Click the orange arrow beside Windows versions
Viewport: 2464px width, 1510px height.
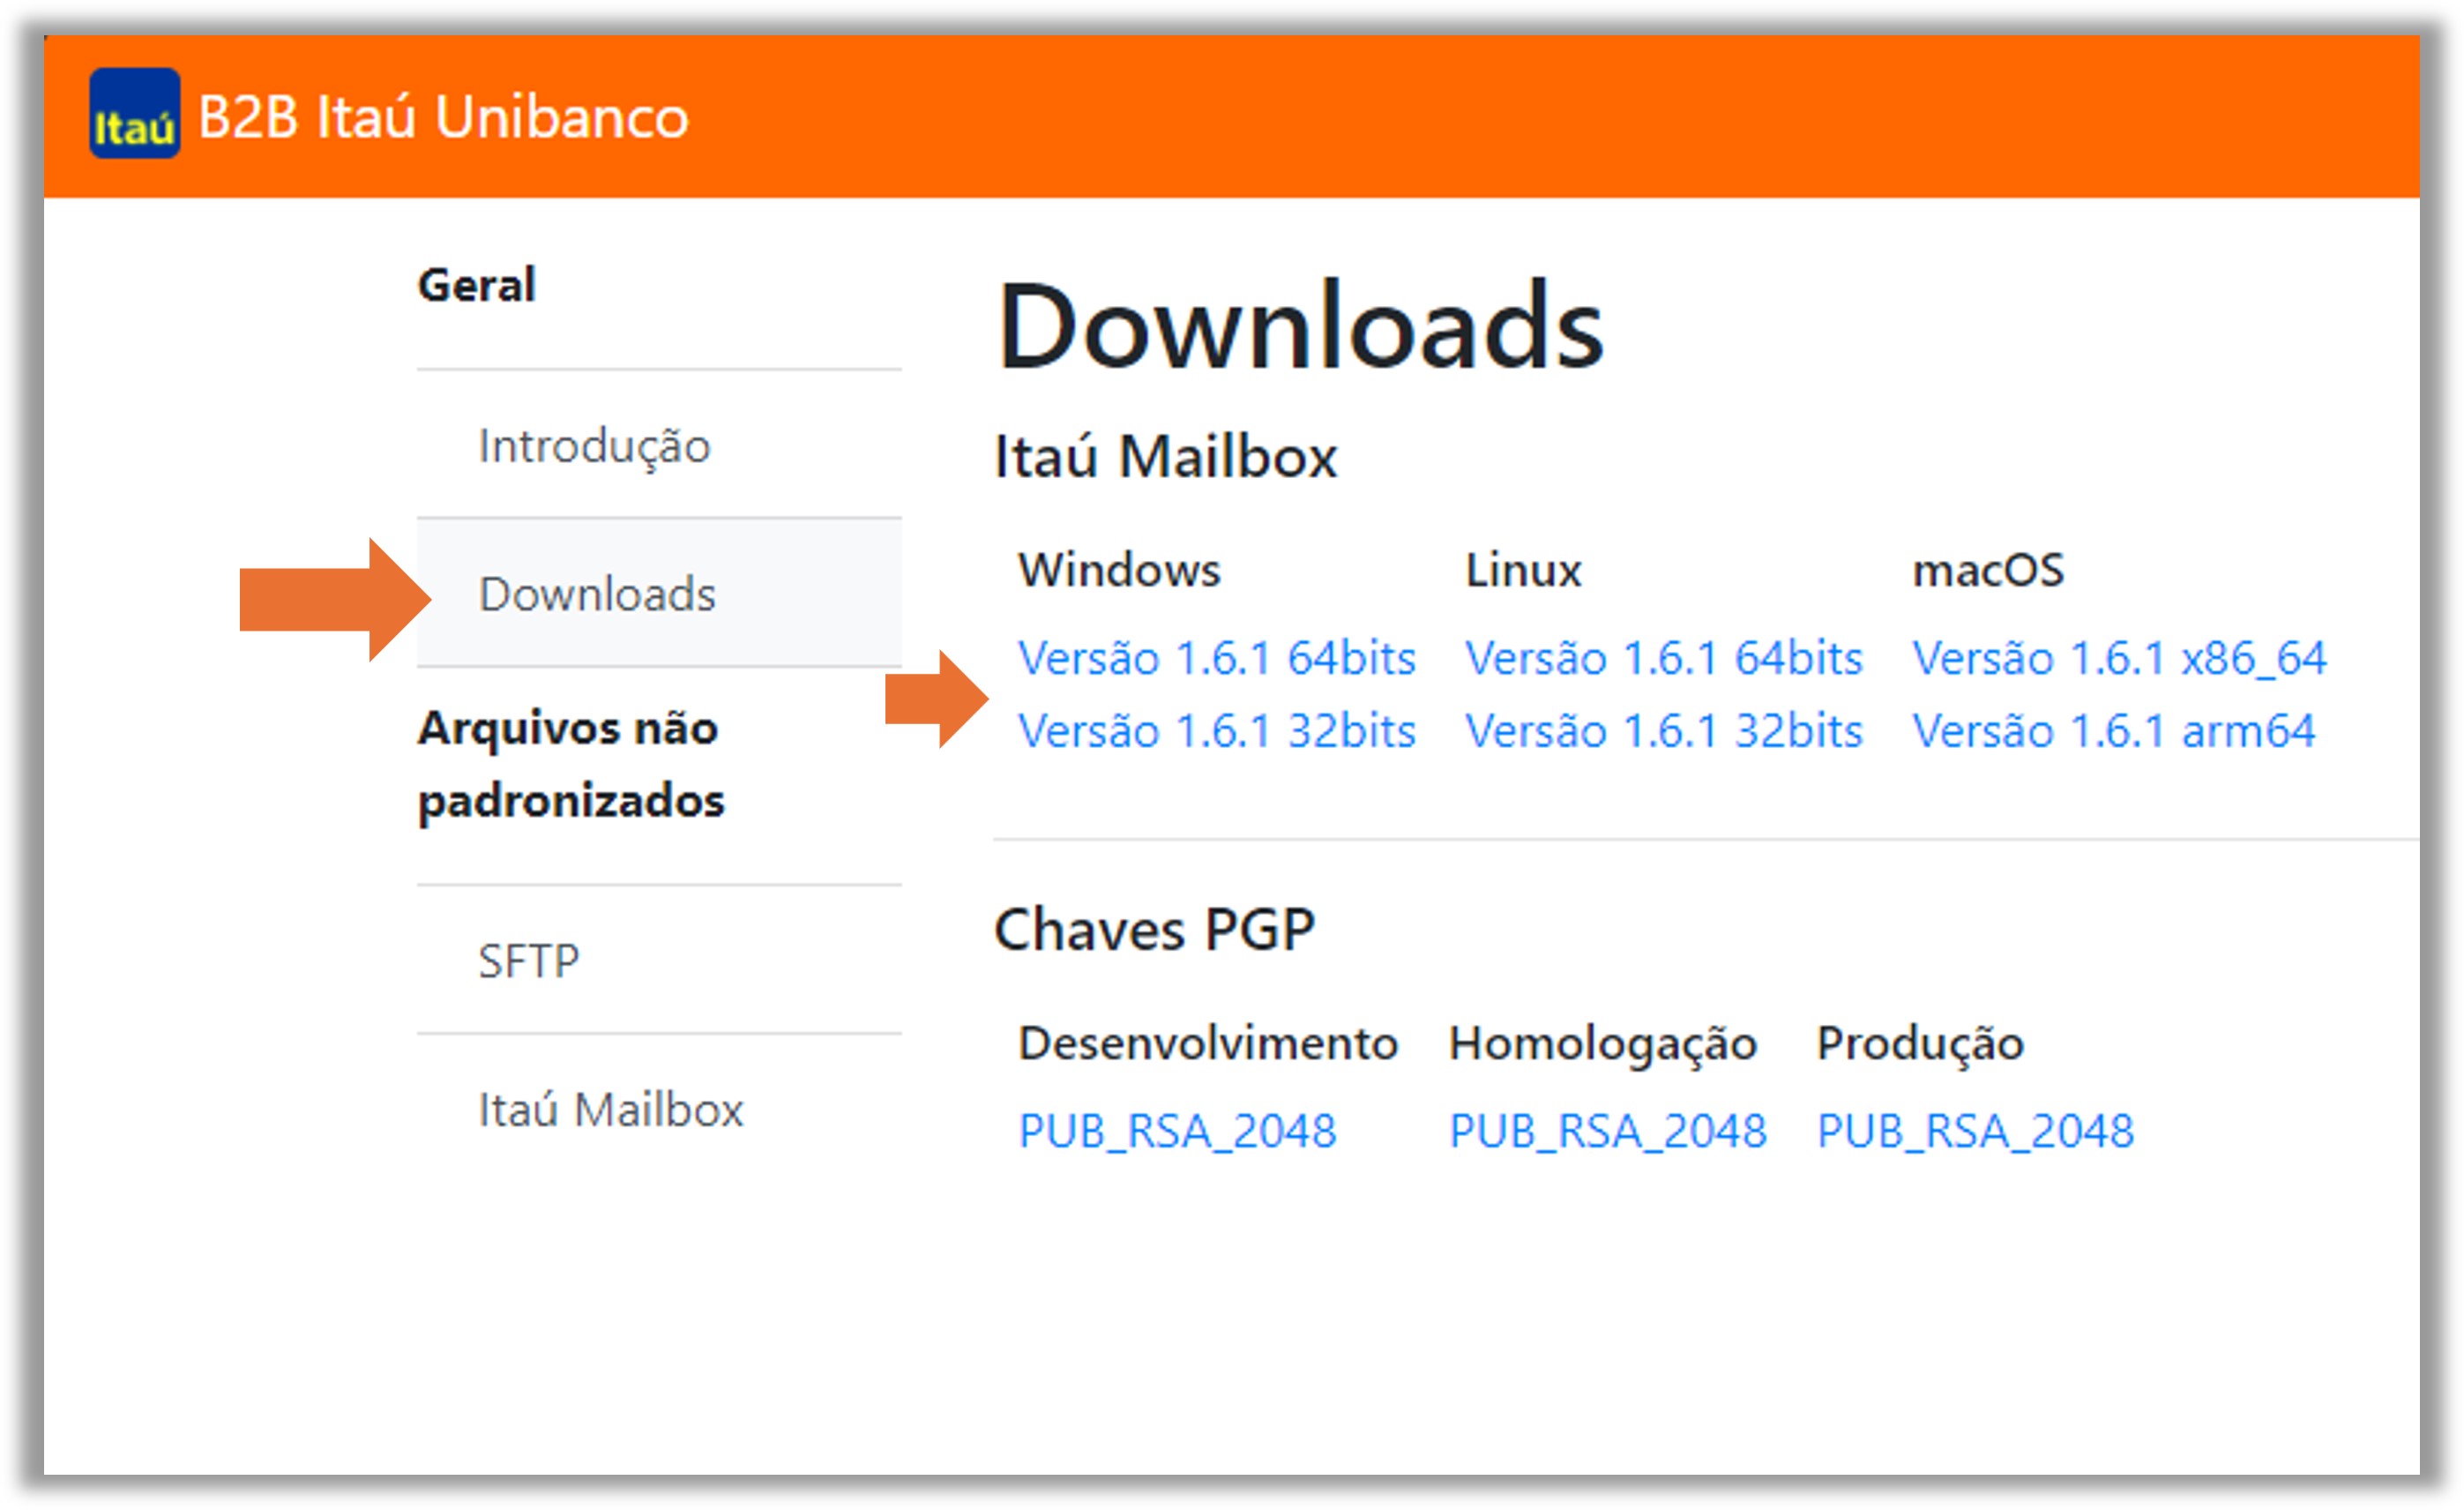pos(936,698)
